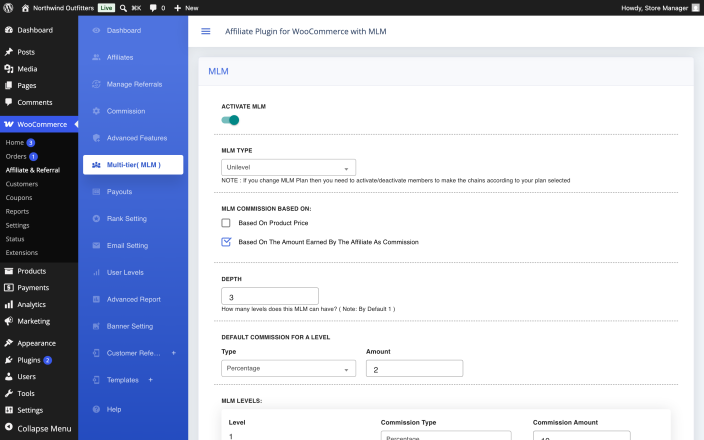Click the Tools wrench icon

click(x=9, y=393)
